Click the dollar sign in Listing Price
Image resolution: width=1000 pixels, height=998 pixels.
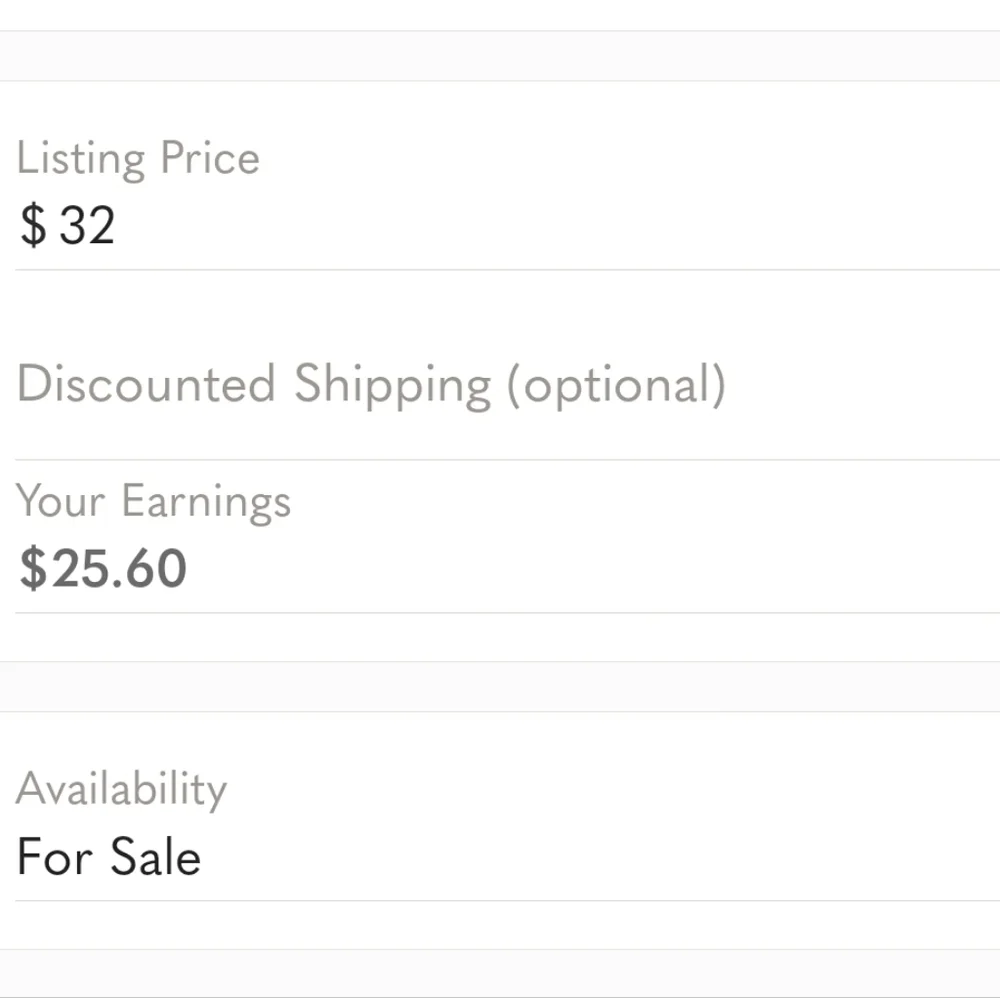coord(33,225)
